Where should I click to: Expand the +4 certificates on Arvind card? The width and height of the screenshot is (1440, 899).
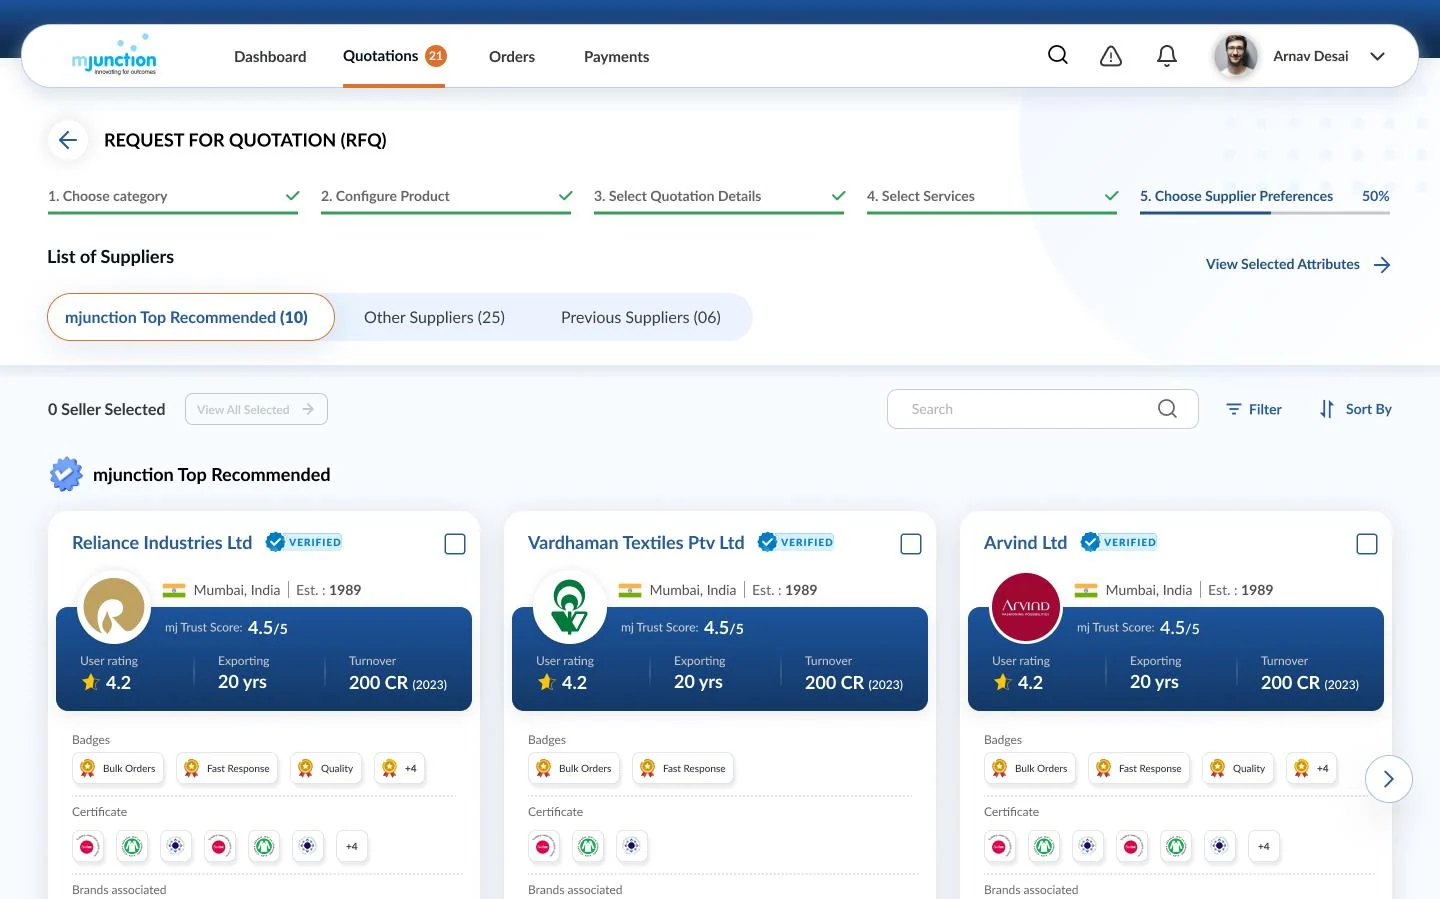1263,846
